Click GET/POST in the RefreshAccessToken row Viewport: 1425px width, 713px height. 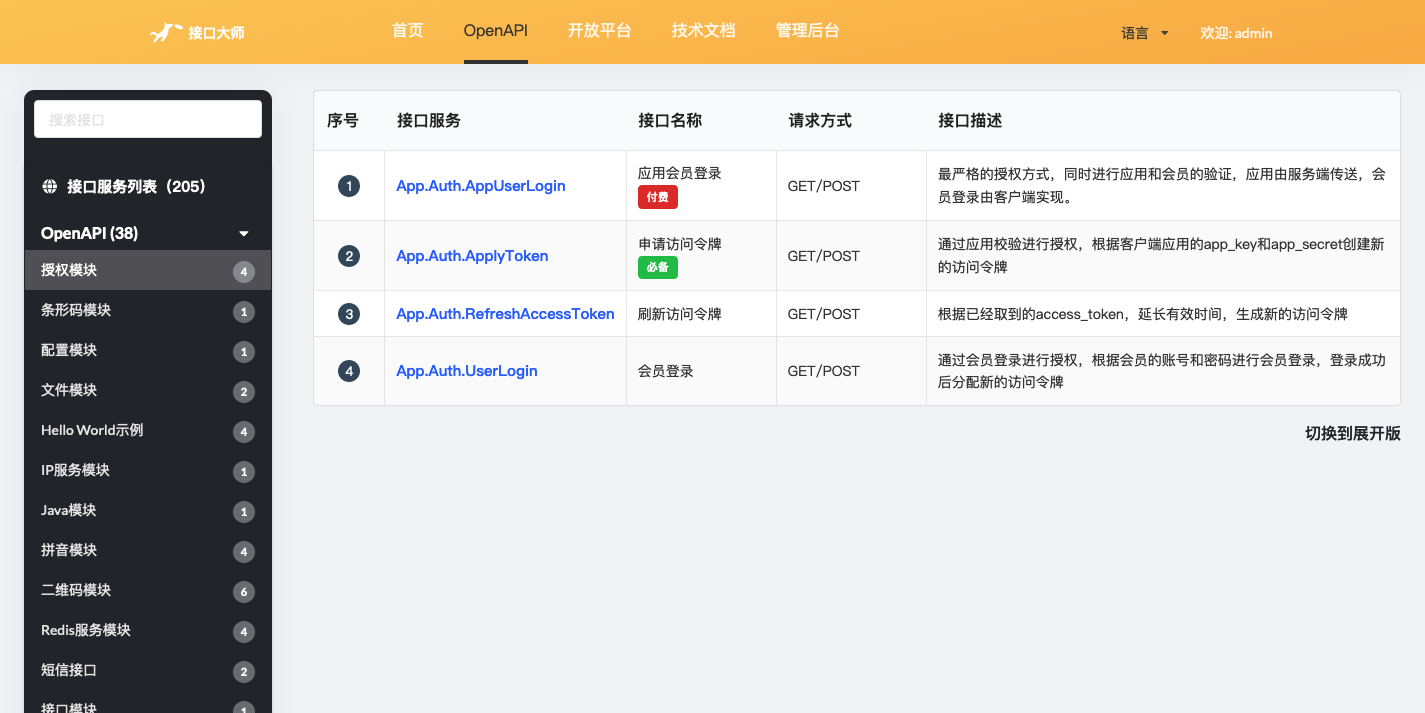click(824, 314)
